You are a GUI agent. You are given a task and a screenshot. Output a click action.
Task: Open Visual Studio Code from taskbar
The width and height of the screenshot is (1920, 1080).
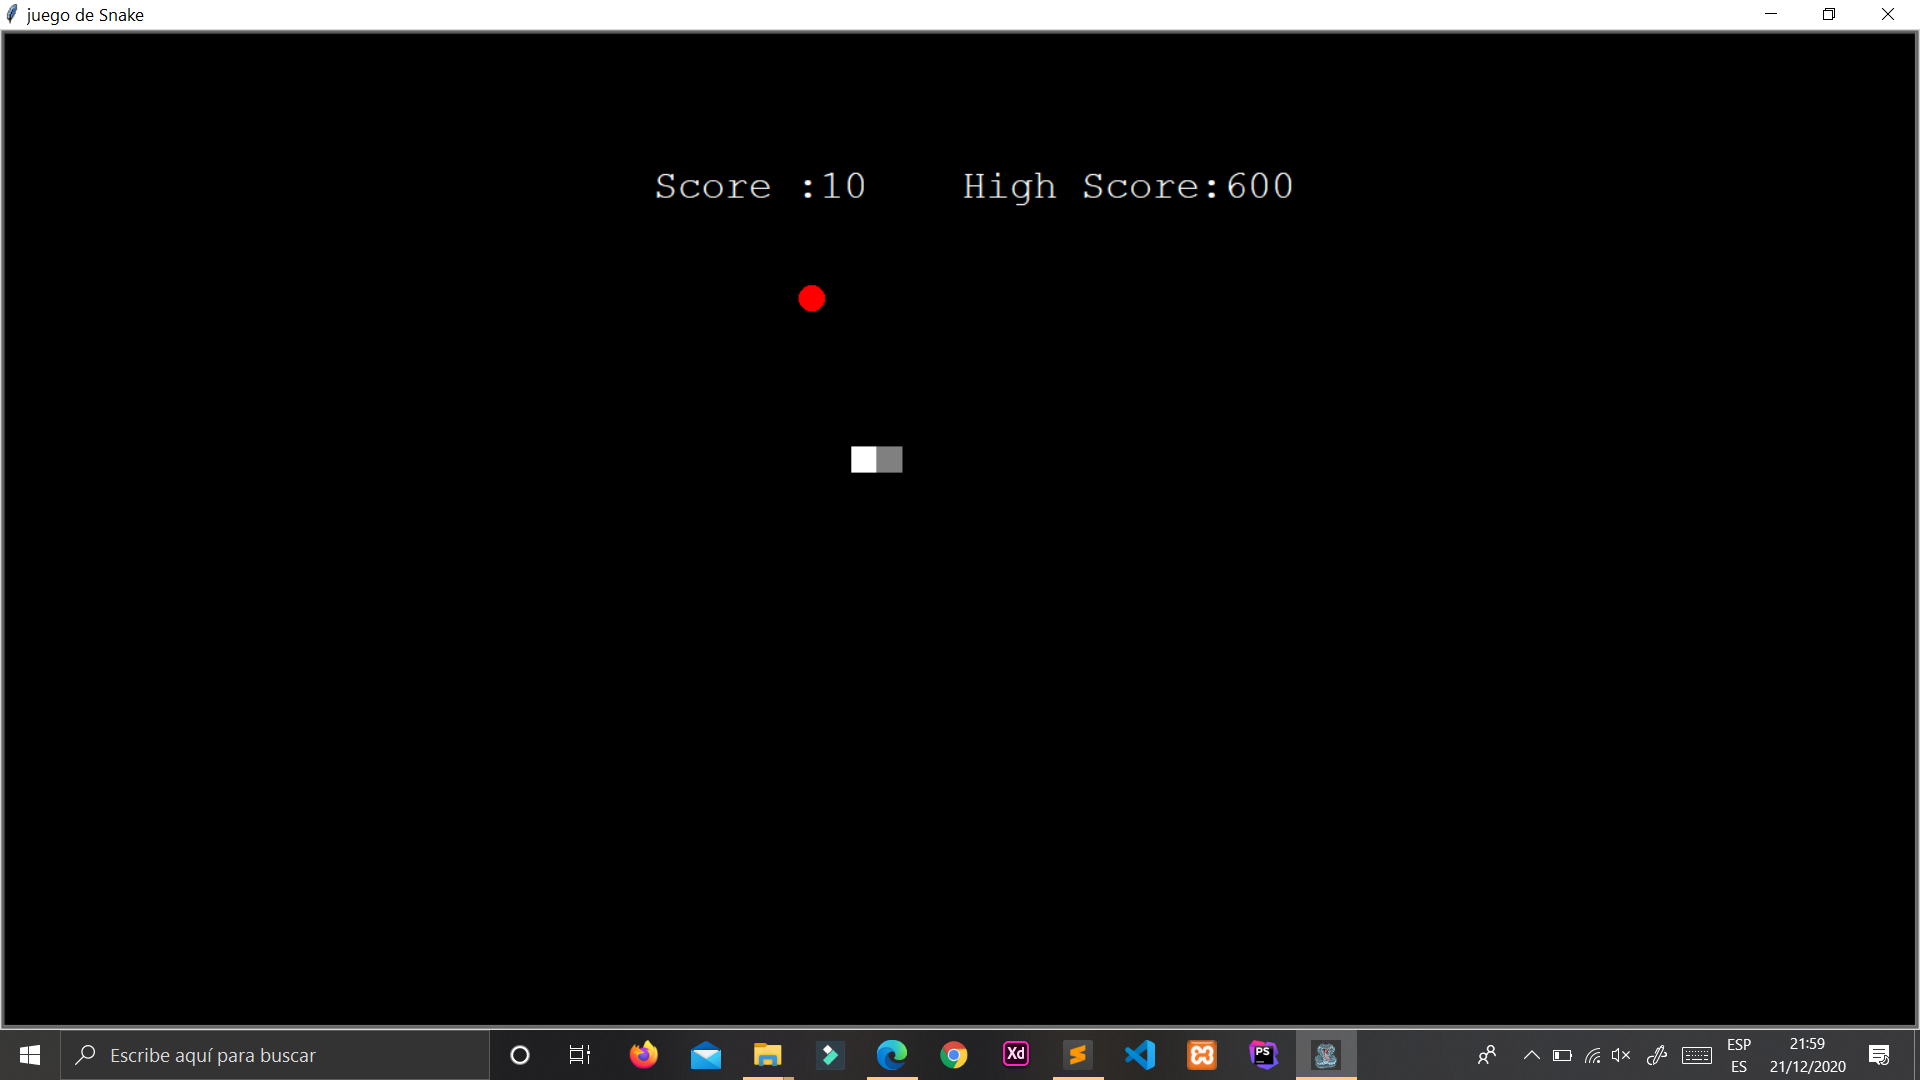tap(1140, 1055)
